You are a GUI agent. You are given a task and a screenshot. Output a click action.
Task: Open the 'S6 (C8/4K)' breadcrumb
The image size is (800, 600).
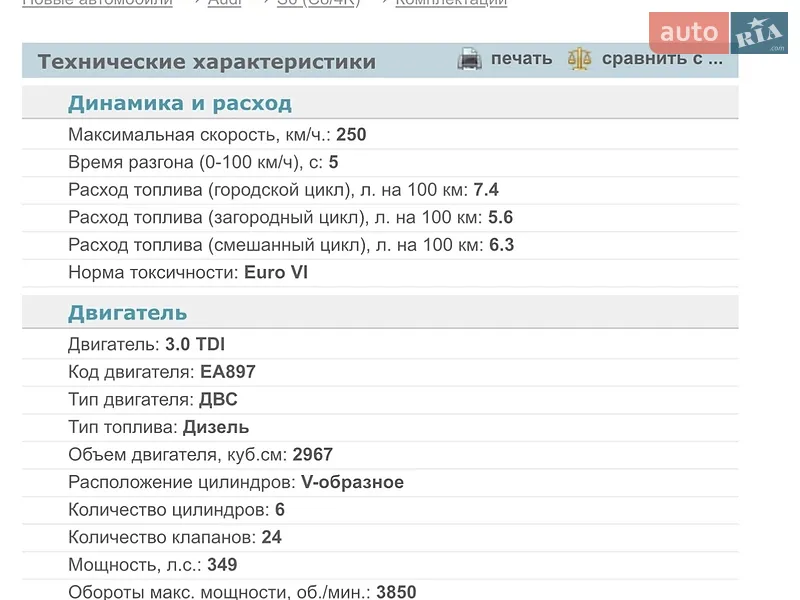319,3
